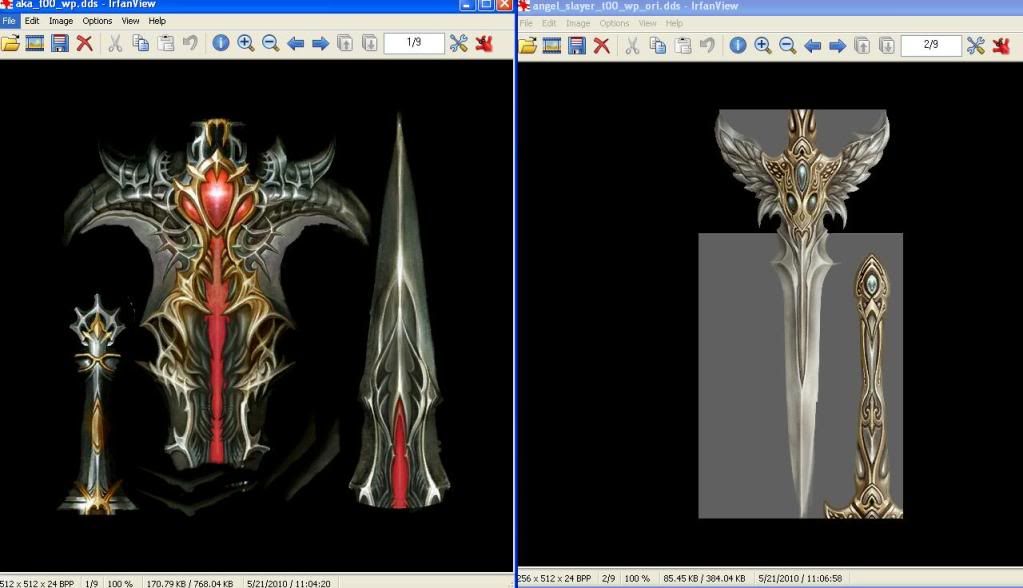
Task: Go to previous image in angel_slayer window
Action: [813, 45]
